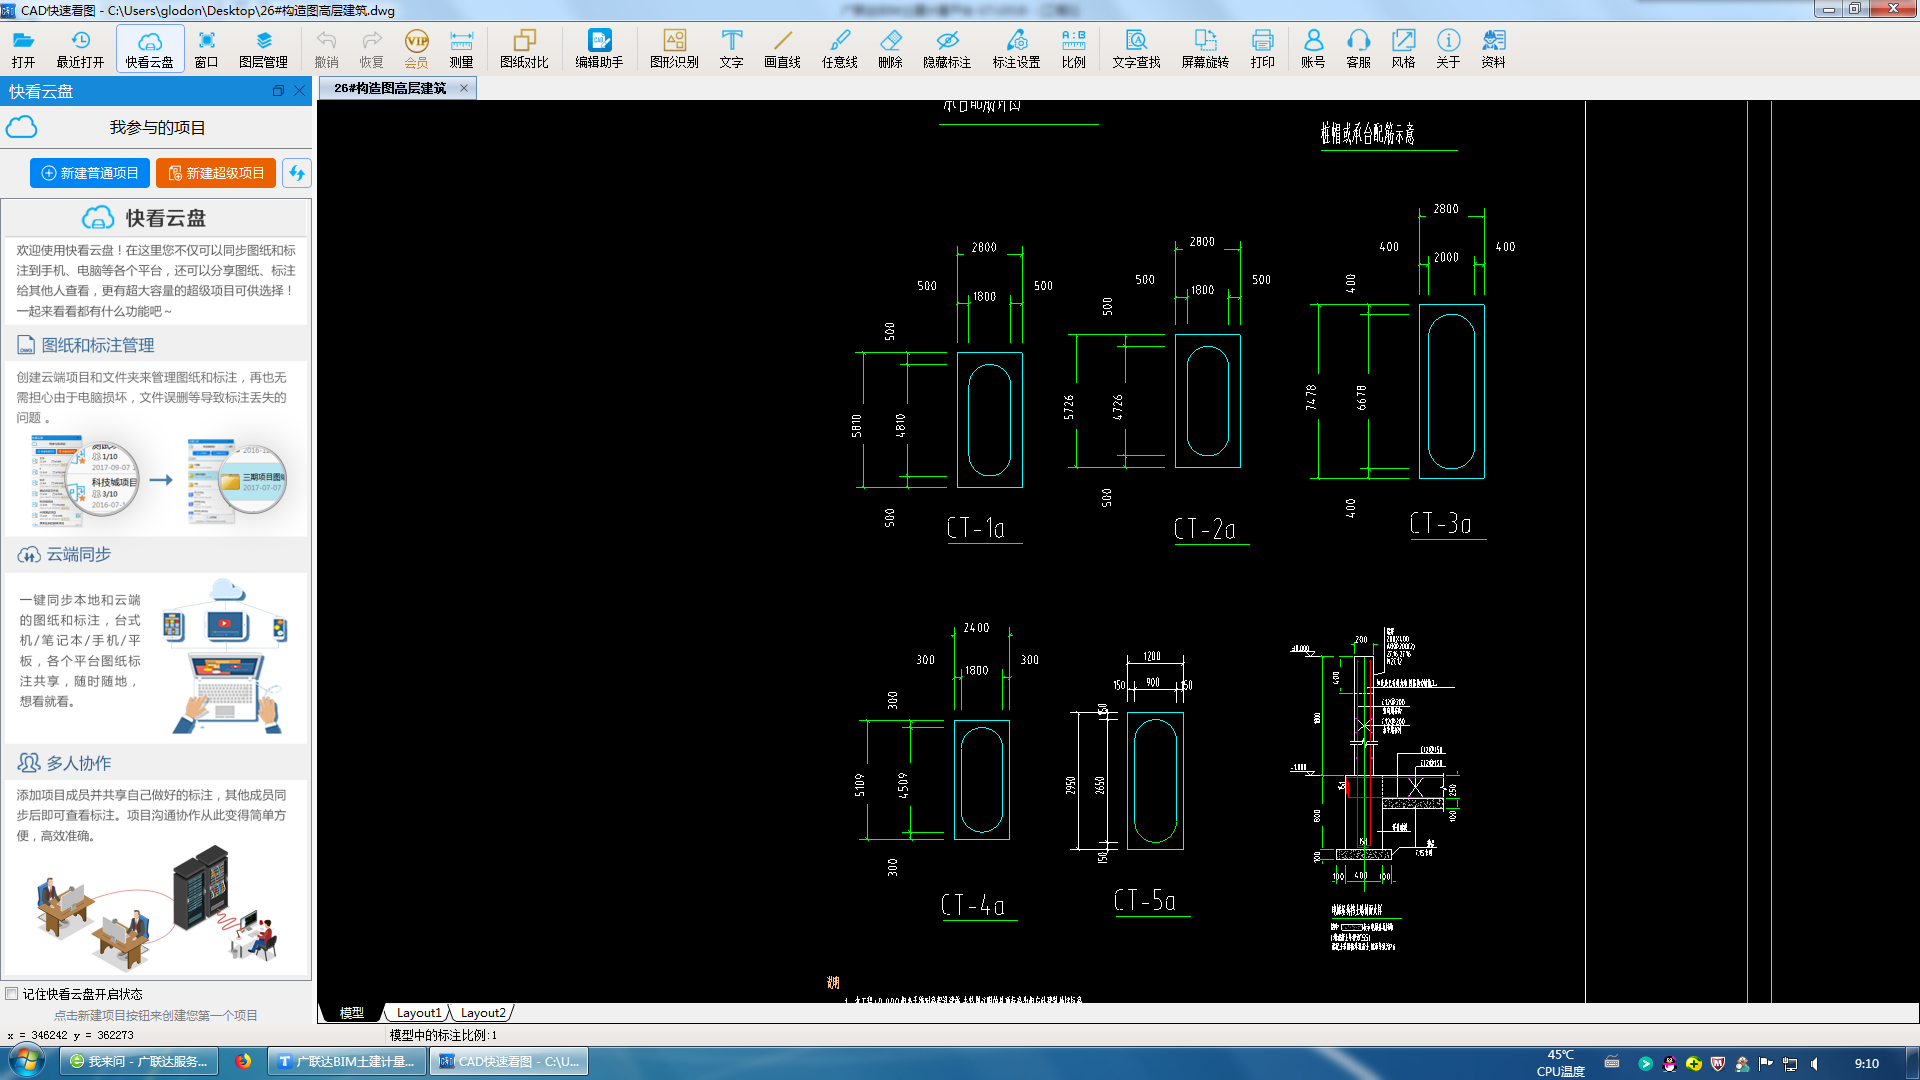Open Firefox from the taskbar
This screenshot has height=1080, width=1920.
tap(243, 1062)
